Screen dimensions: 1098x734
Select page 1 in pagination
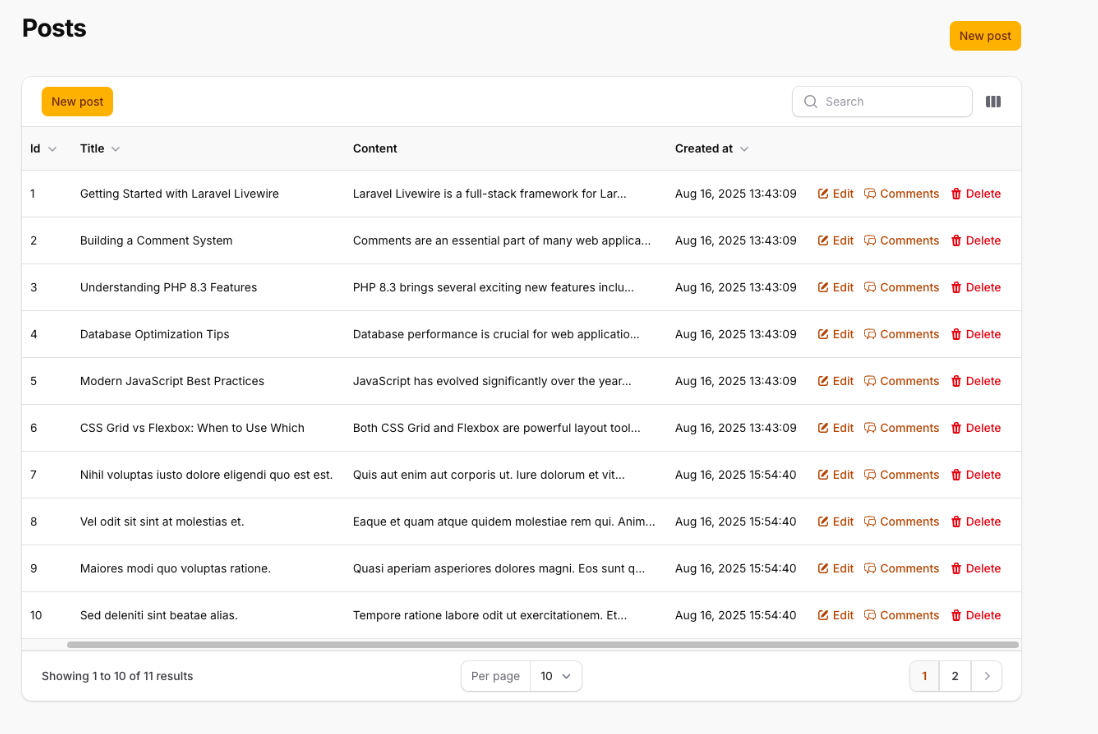pyautogui.click(x=924, y=676)
